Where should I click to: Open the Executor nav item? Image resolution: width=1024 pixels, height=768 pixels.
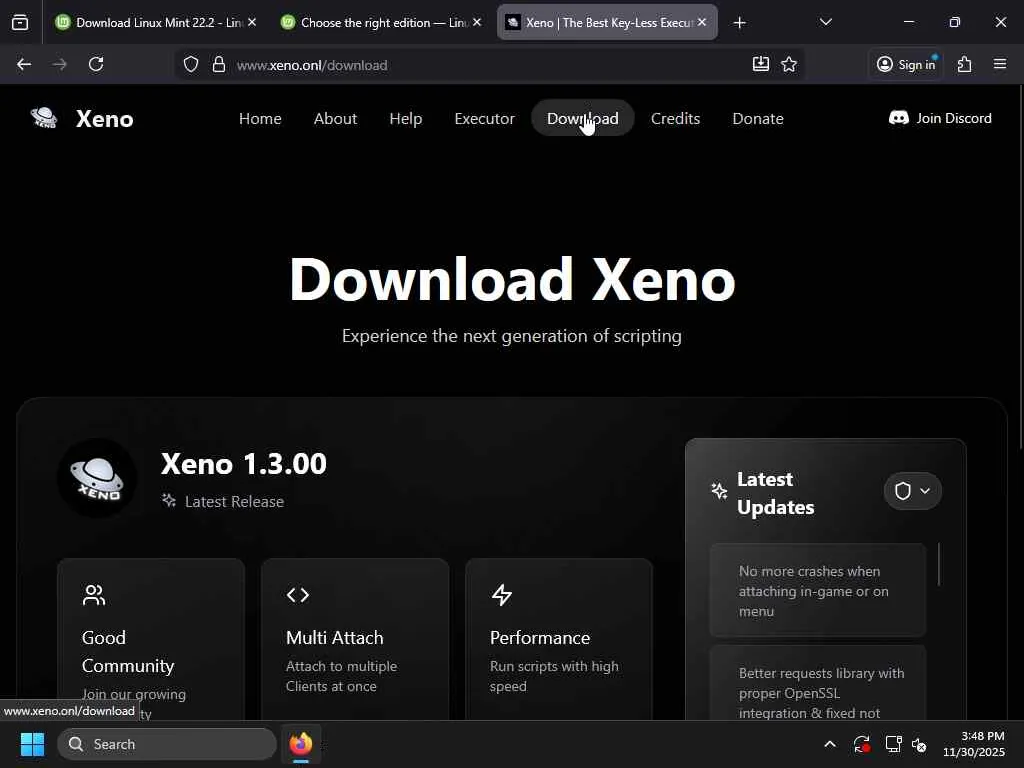(x=485, y=118)
